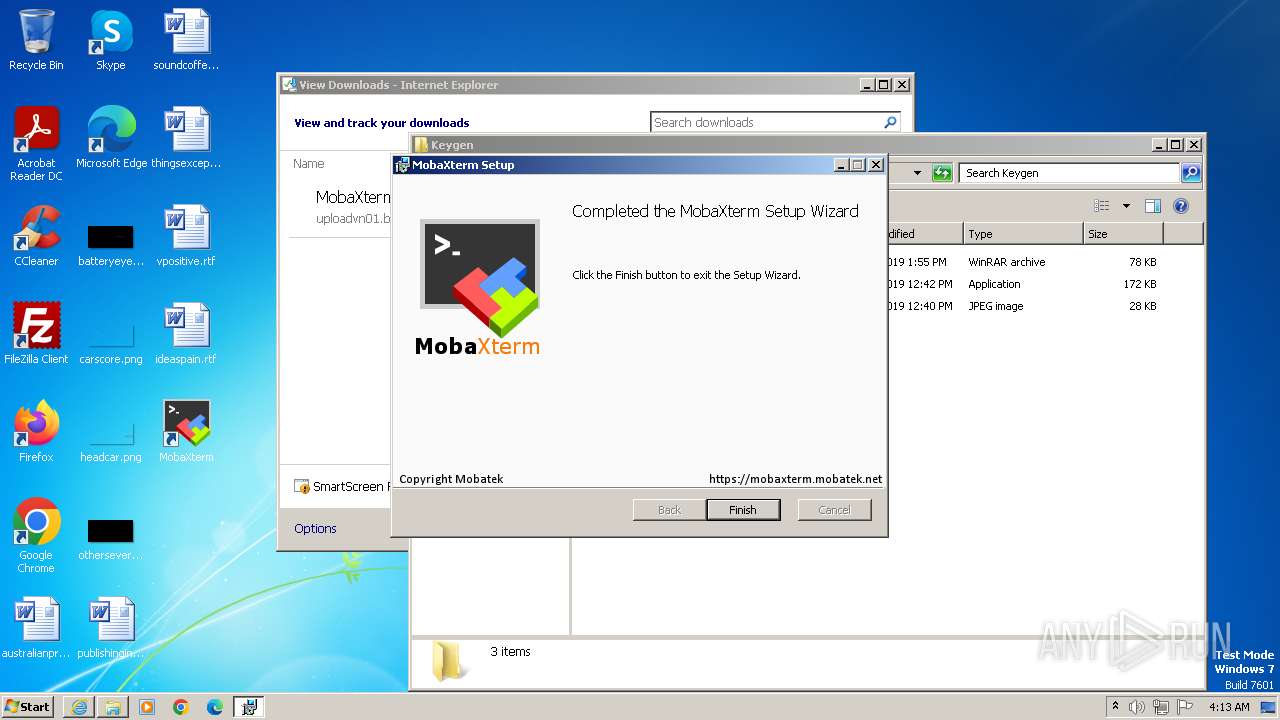
Task: Open the view options dropdown arrow in Keygen
Action: (x=1126, y=206)
